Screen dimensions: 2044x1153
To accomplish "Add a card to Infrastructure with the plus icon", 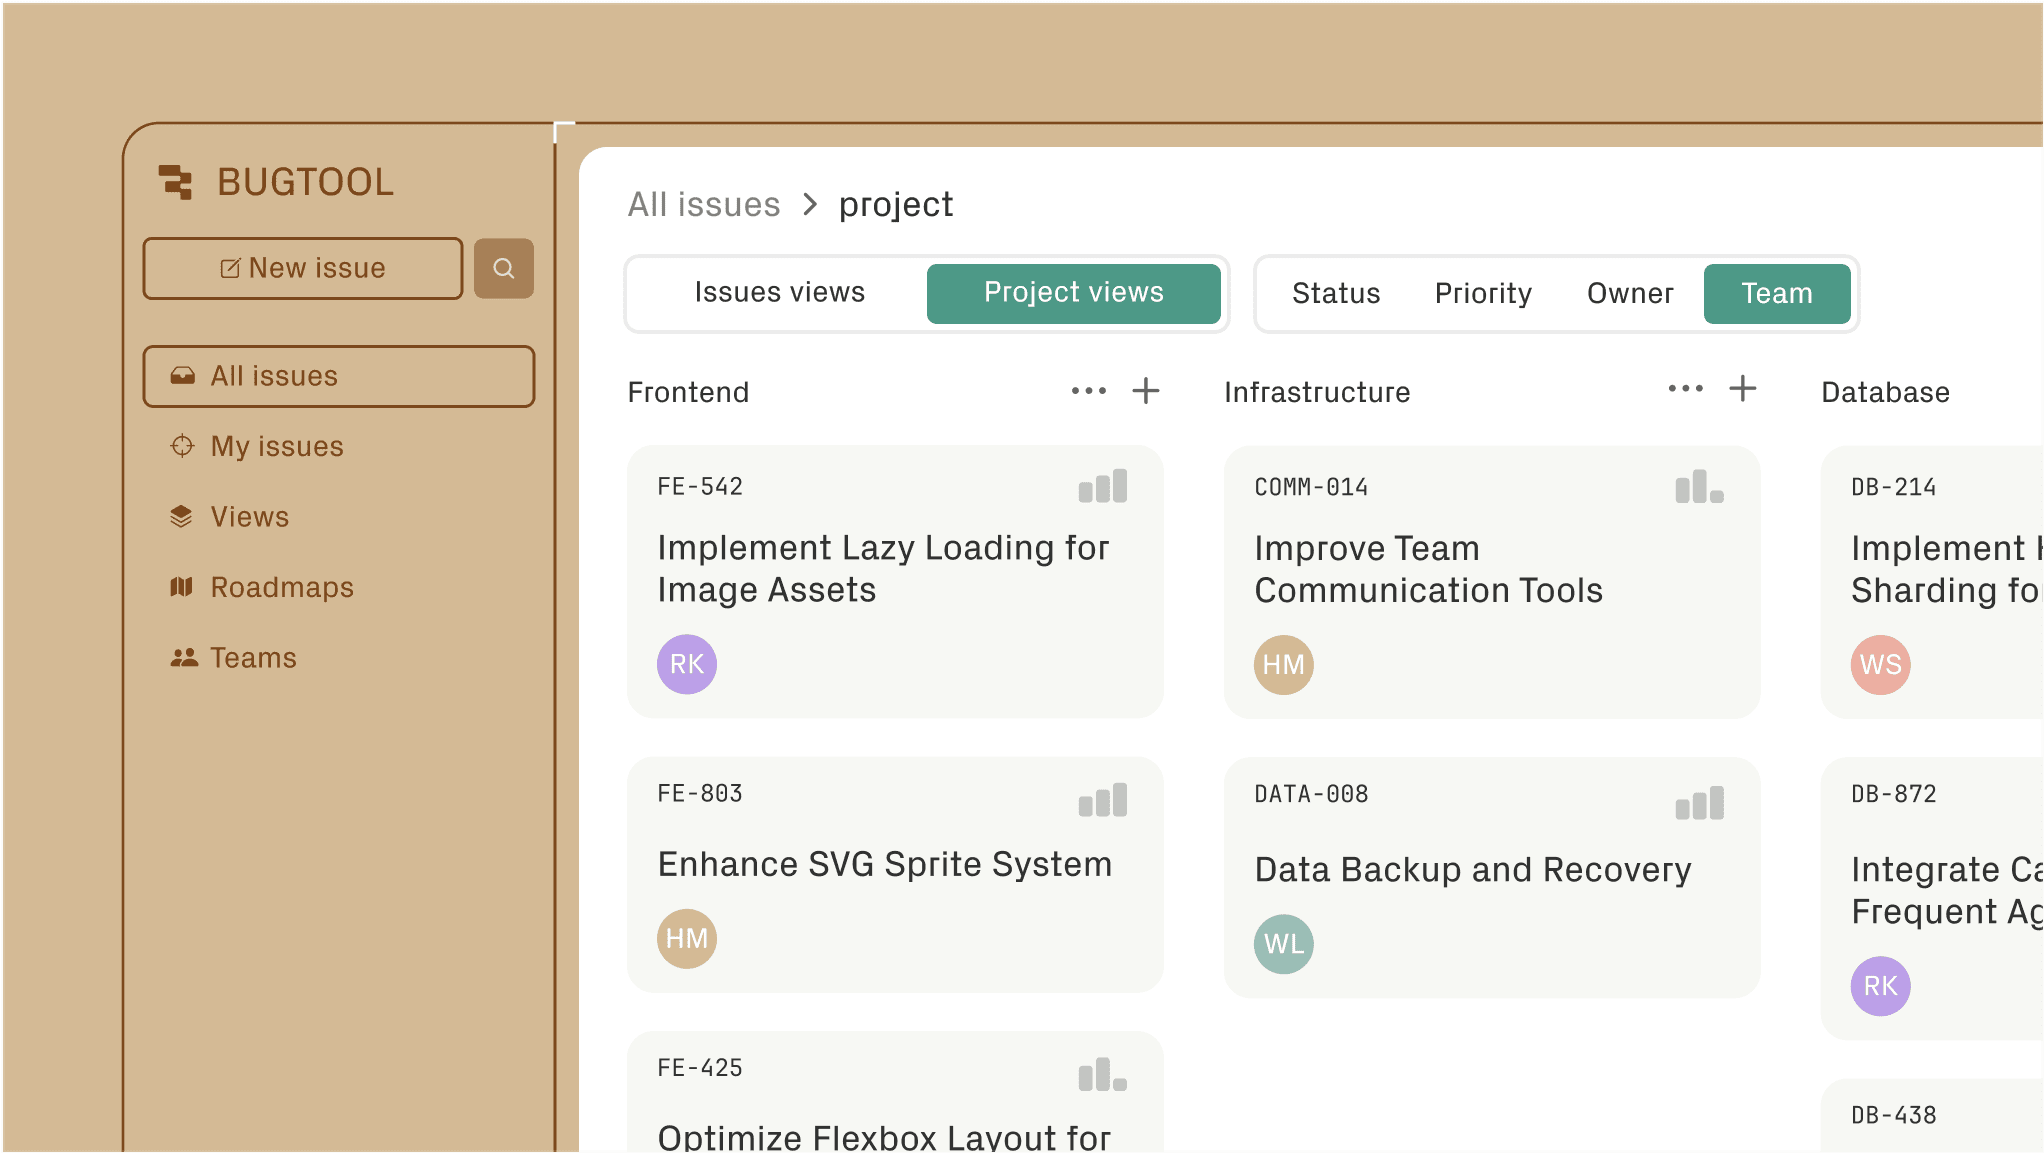I will tap(1743, 388).
